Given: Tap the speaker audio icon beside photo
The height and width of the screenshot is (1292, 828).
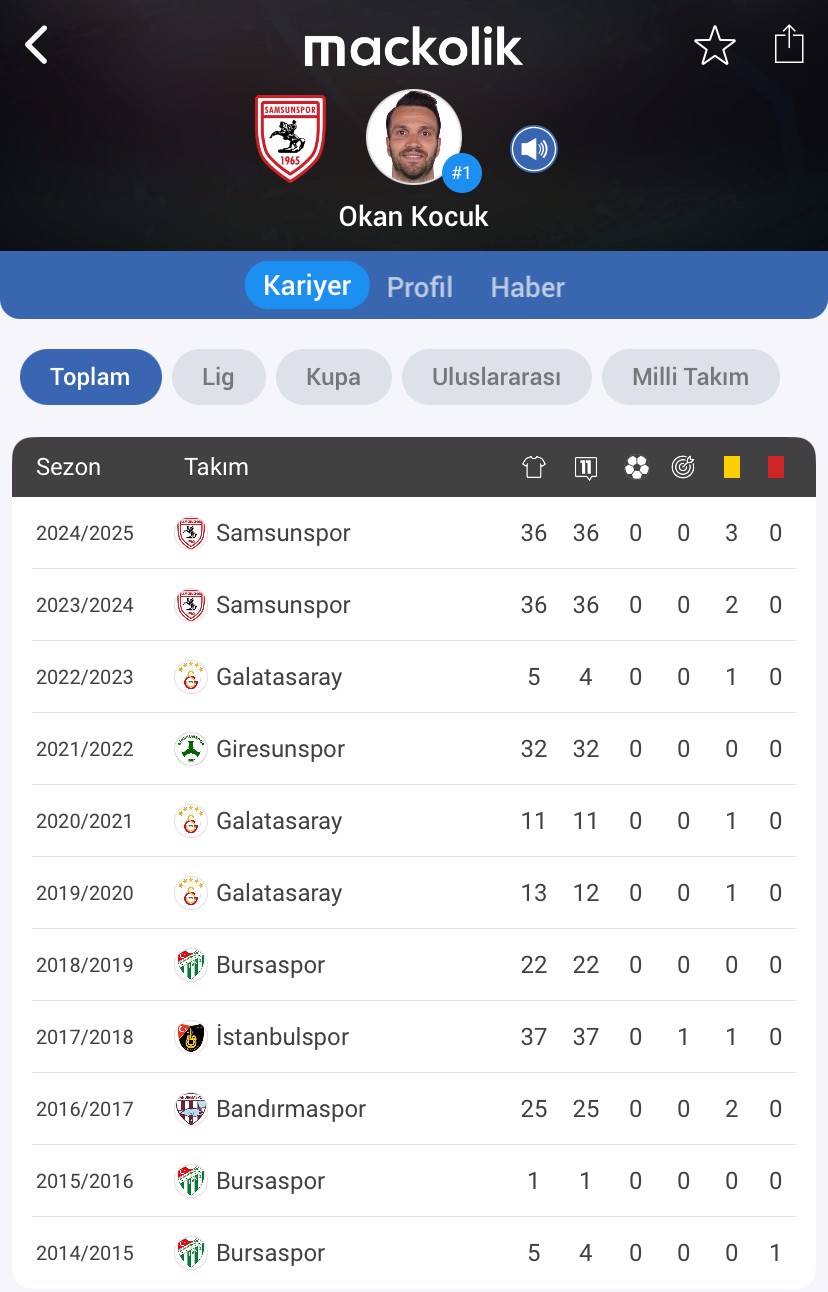Looking at the screenshot, I should point(534,150).
